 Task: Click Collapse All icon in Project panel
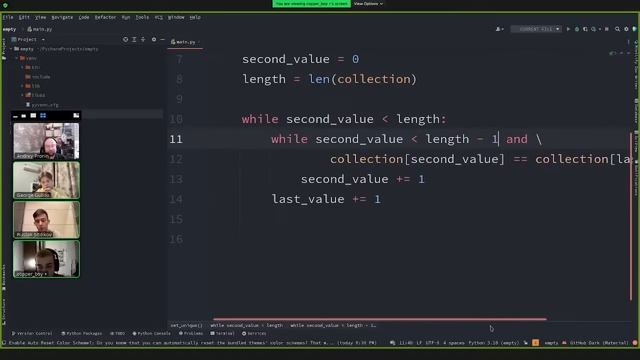coord(143,39)
